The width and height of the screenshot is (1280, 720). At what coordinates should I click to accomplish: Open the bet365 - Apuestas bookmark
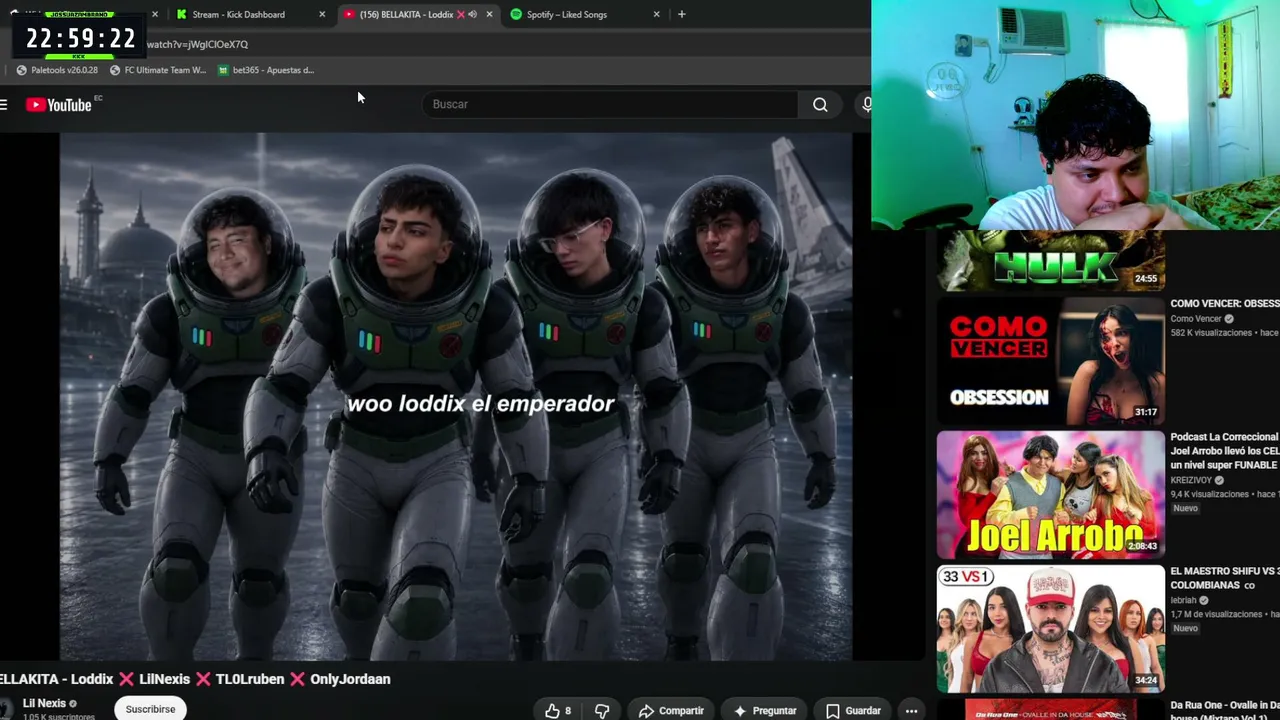(x=266, y=70)
